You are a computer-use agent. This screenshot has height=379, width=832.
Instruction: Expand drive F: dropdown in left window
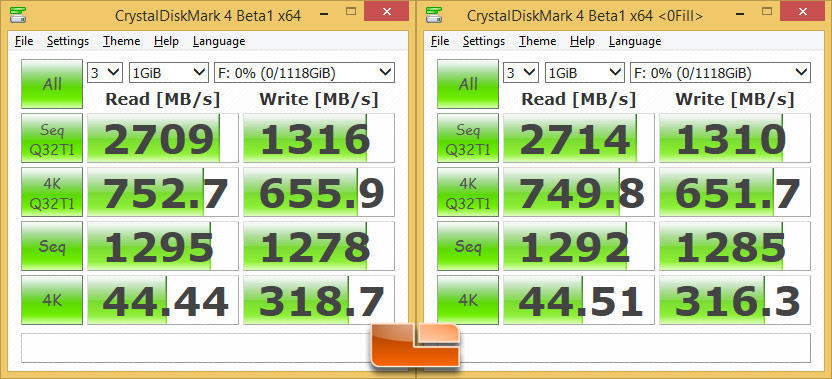(x=305, y=73)
